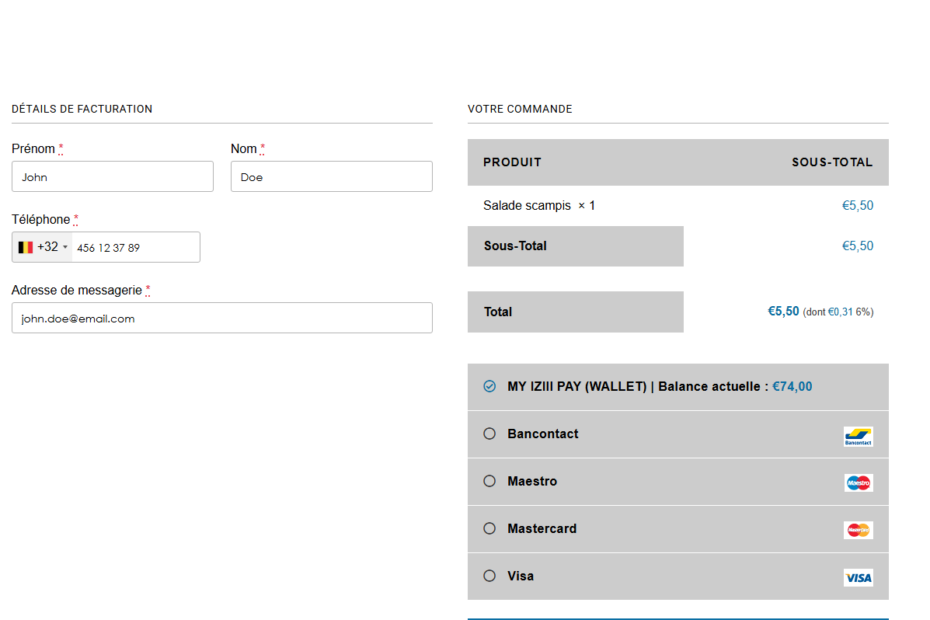Click the Visa logo icon
The height and width of the screenshot is (620, 930).
pyautogui.click(x=857, y=577)
